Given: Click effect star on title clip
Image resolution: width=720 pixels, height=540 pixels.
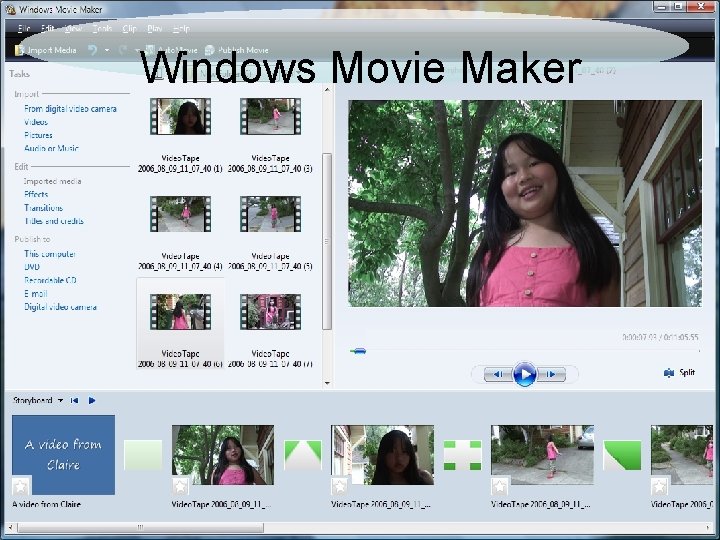Looking at the screenshot, I should pos(21,485).
